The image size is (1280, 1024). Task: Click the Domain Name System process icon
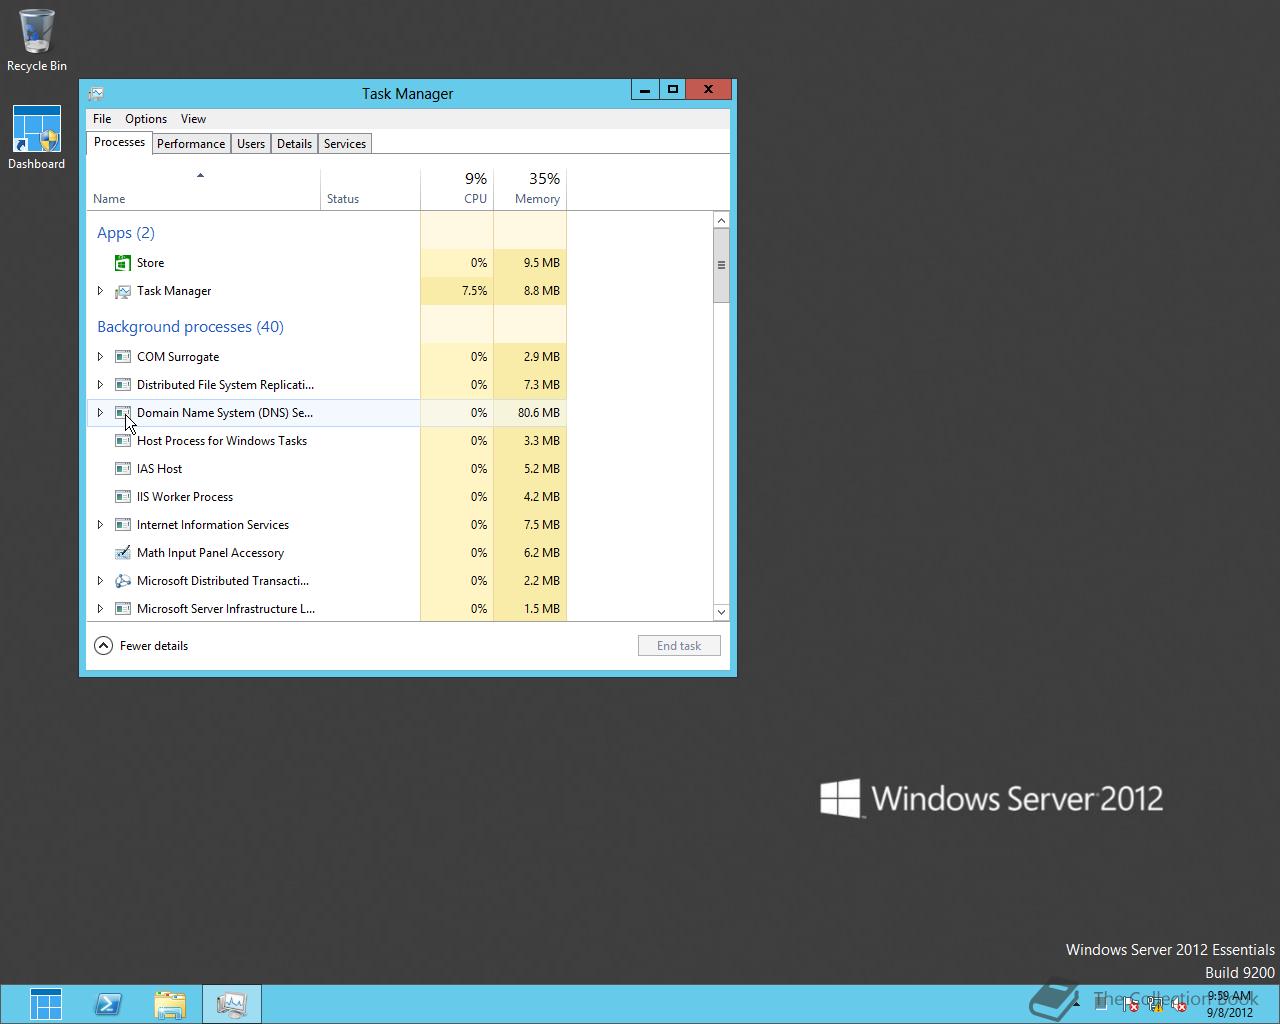(123, 413)
